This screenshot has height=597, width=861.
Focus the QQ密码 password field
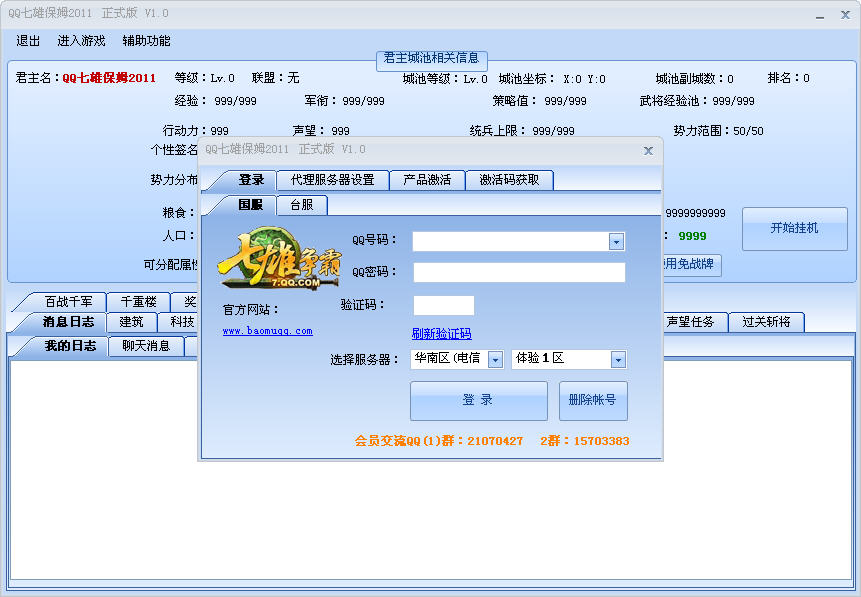[x=519, y=272]
